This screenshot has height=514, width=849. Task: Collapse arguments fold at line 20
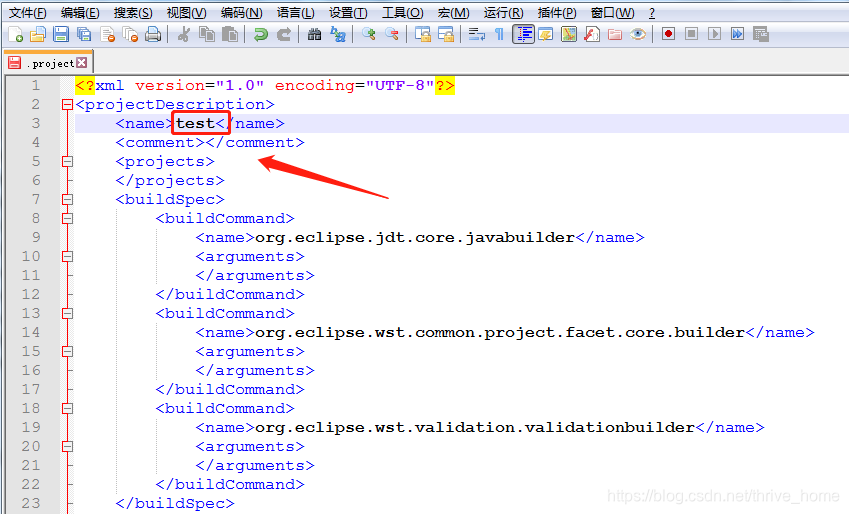[x=67, y=446]
